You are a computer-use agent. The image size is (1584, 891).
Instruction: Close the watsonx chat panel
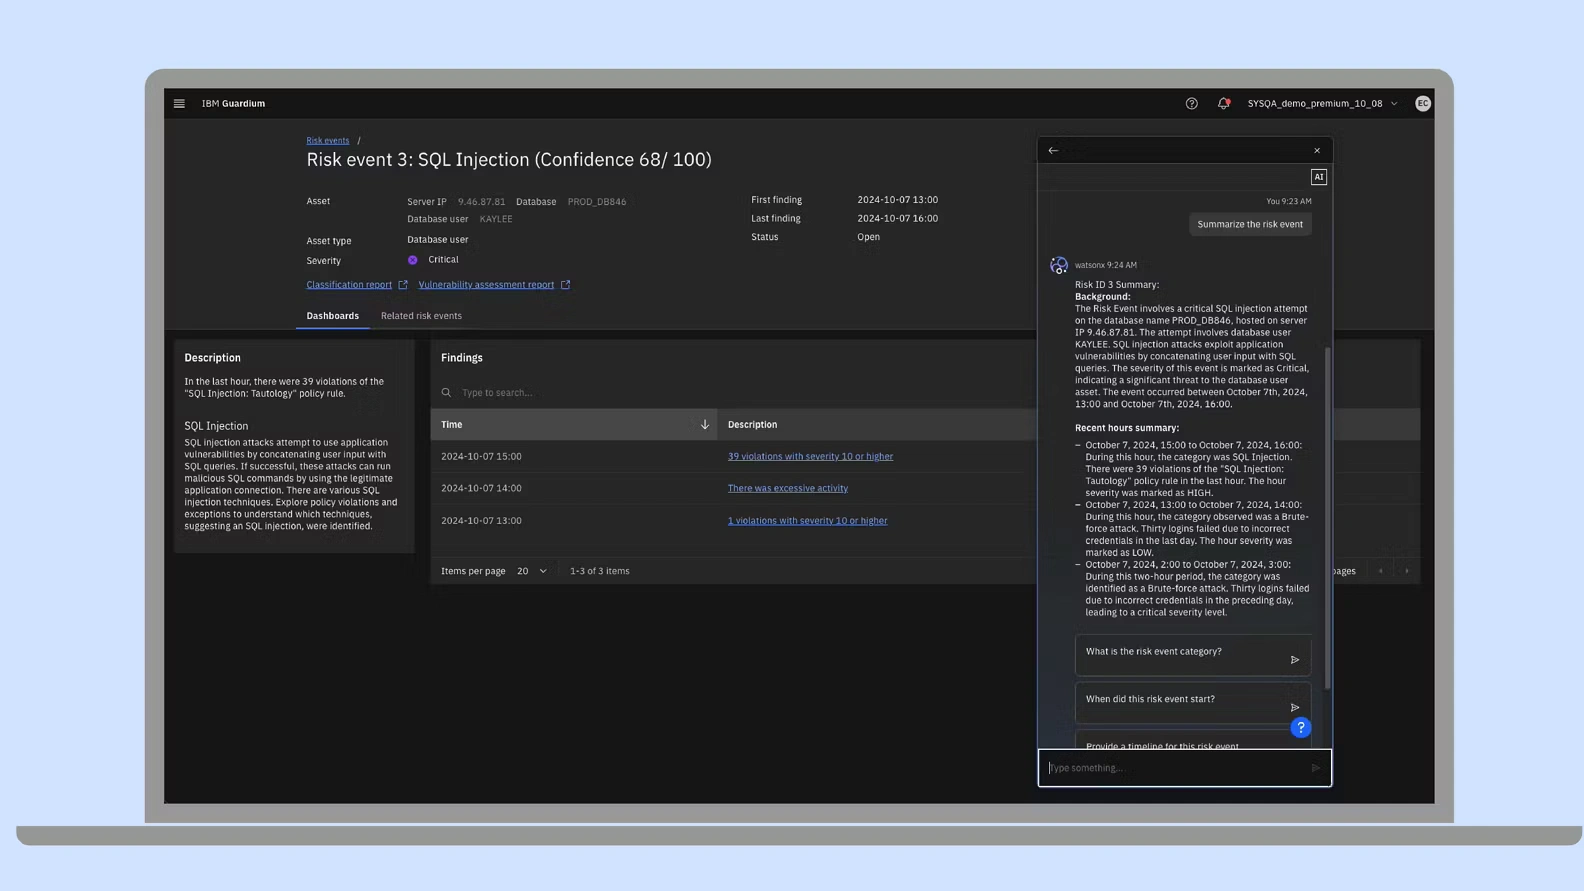1317,151
